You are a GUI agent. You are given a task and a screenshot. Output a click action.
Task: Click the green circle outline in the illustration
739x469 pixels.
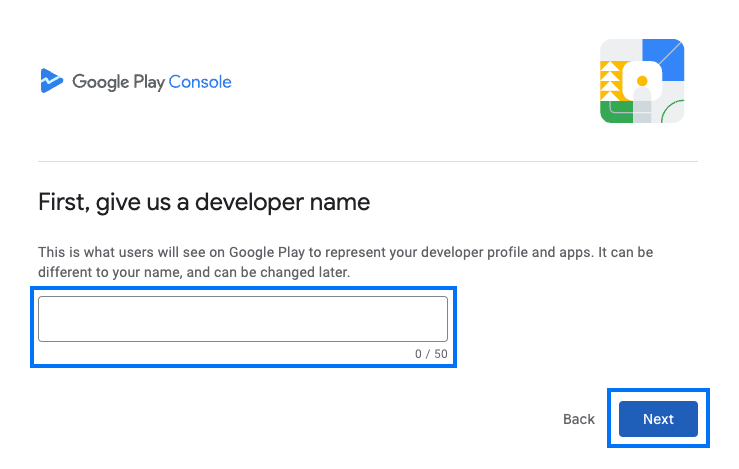(673, 111)
